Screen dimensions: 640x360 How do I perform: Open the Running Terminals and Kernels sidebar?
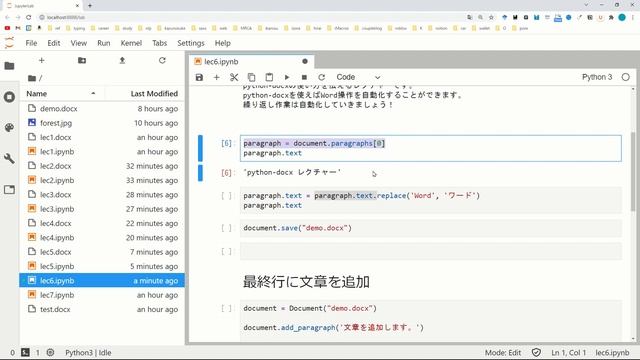pos(9,97)
